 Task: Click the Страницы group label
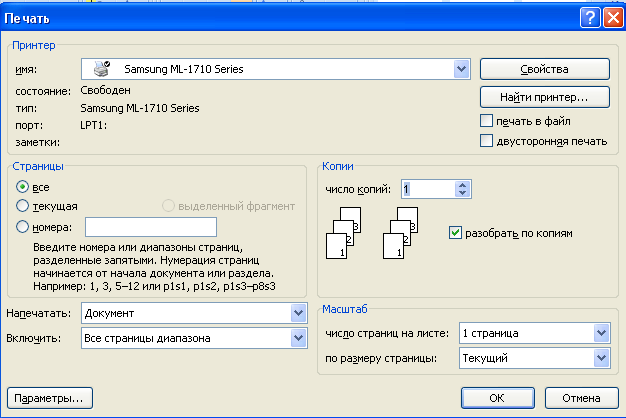tap(38, 166)
